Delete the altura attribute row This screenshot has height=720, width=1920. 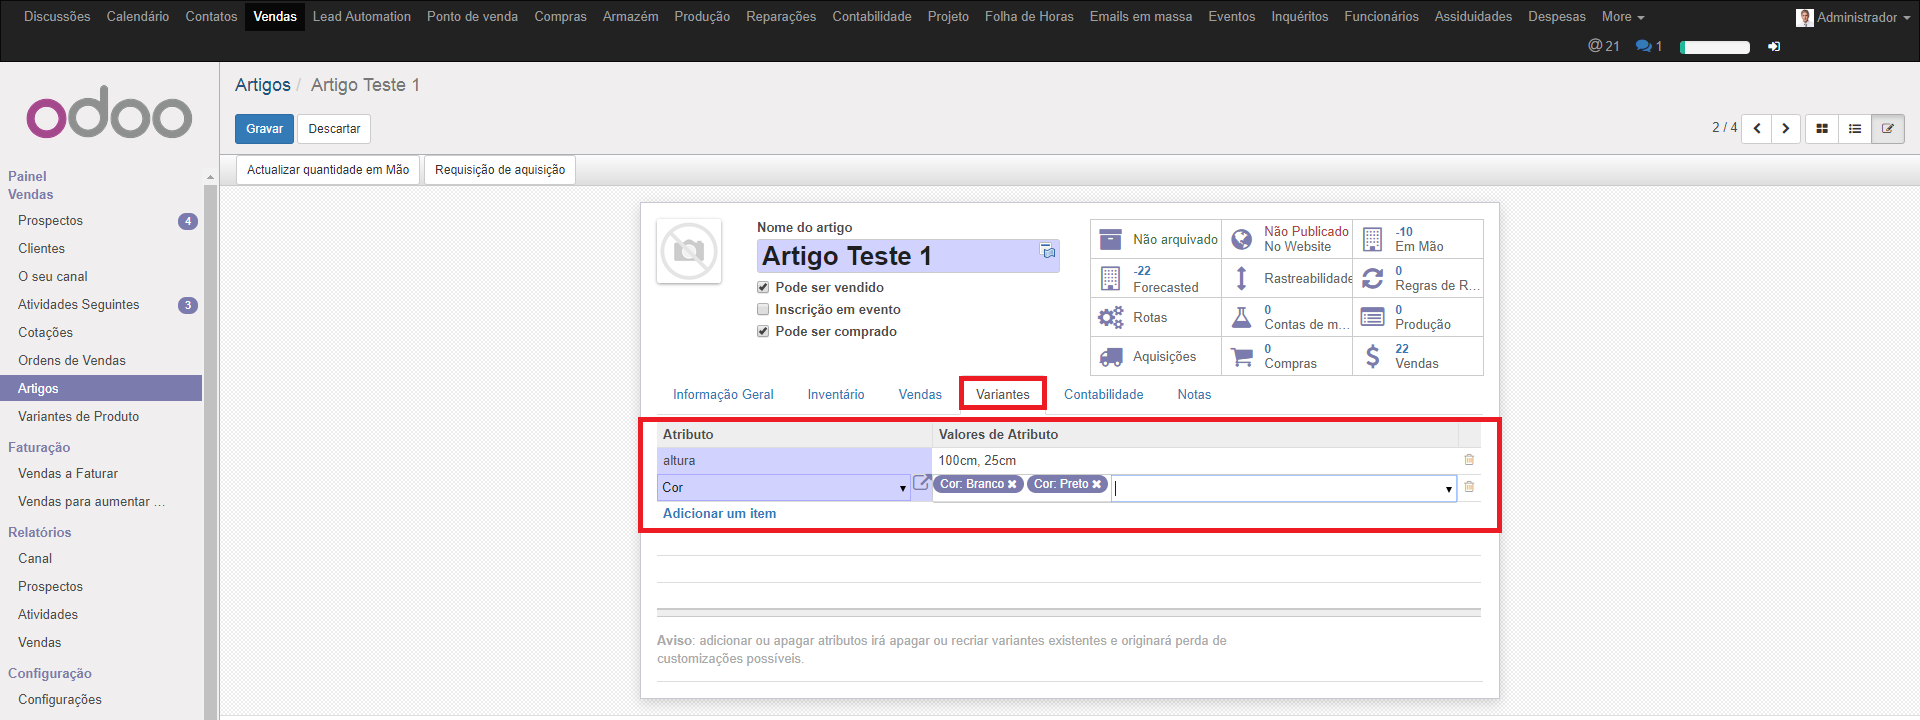click(x=1469, y=460)
